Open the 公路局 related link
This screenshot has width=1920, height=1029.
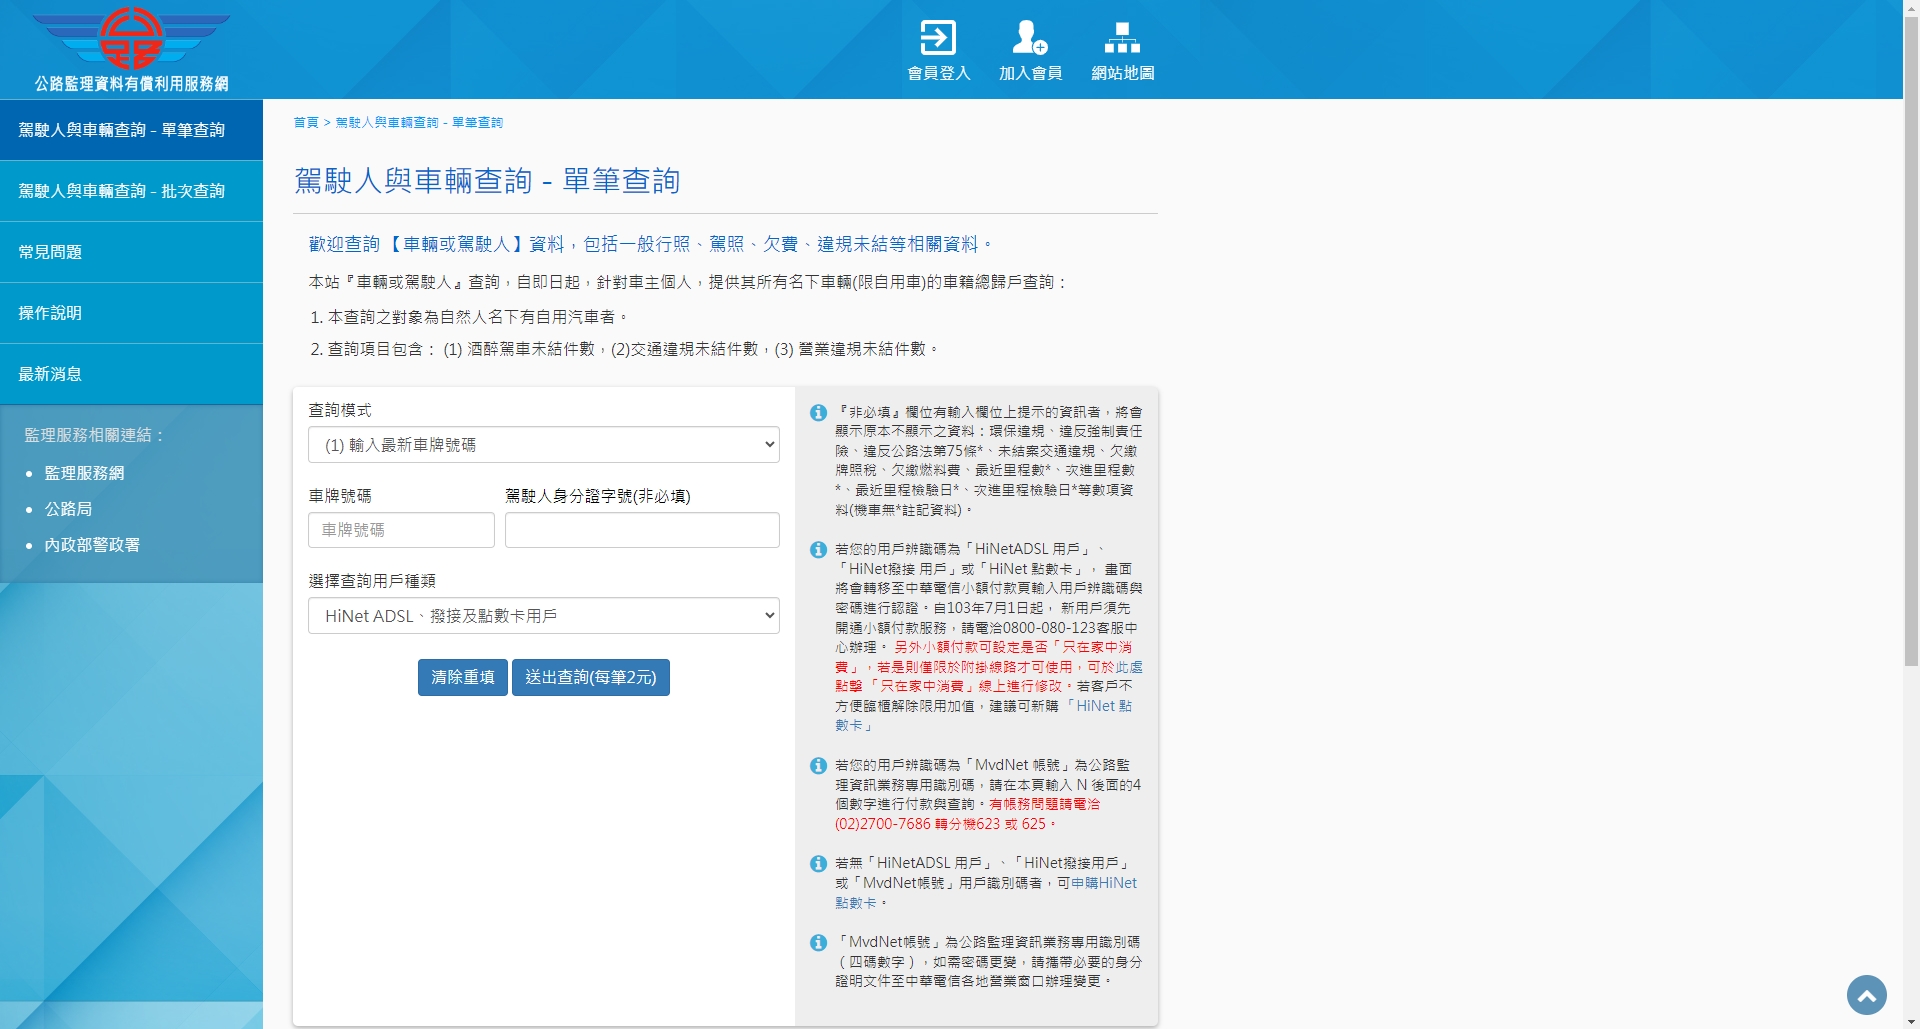coord(68,509)
